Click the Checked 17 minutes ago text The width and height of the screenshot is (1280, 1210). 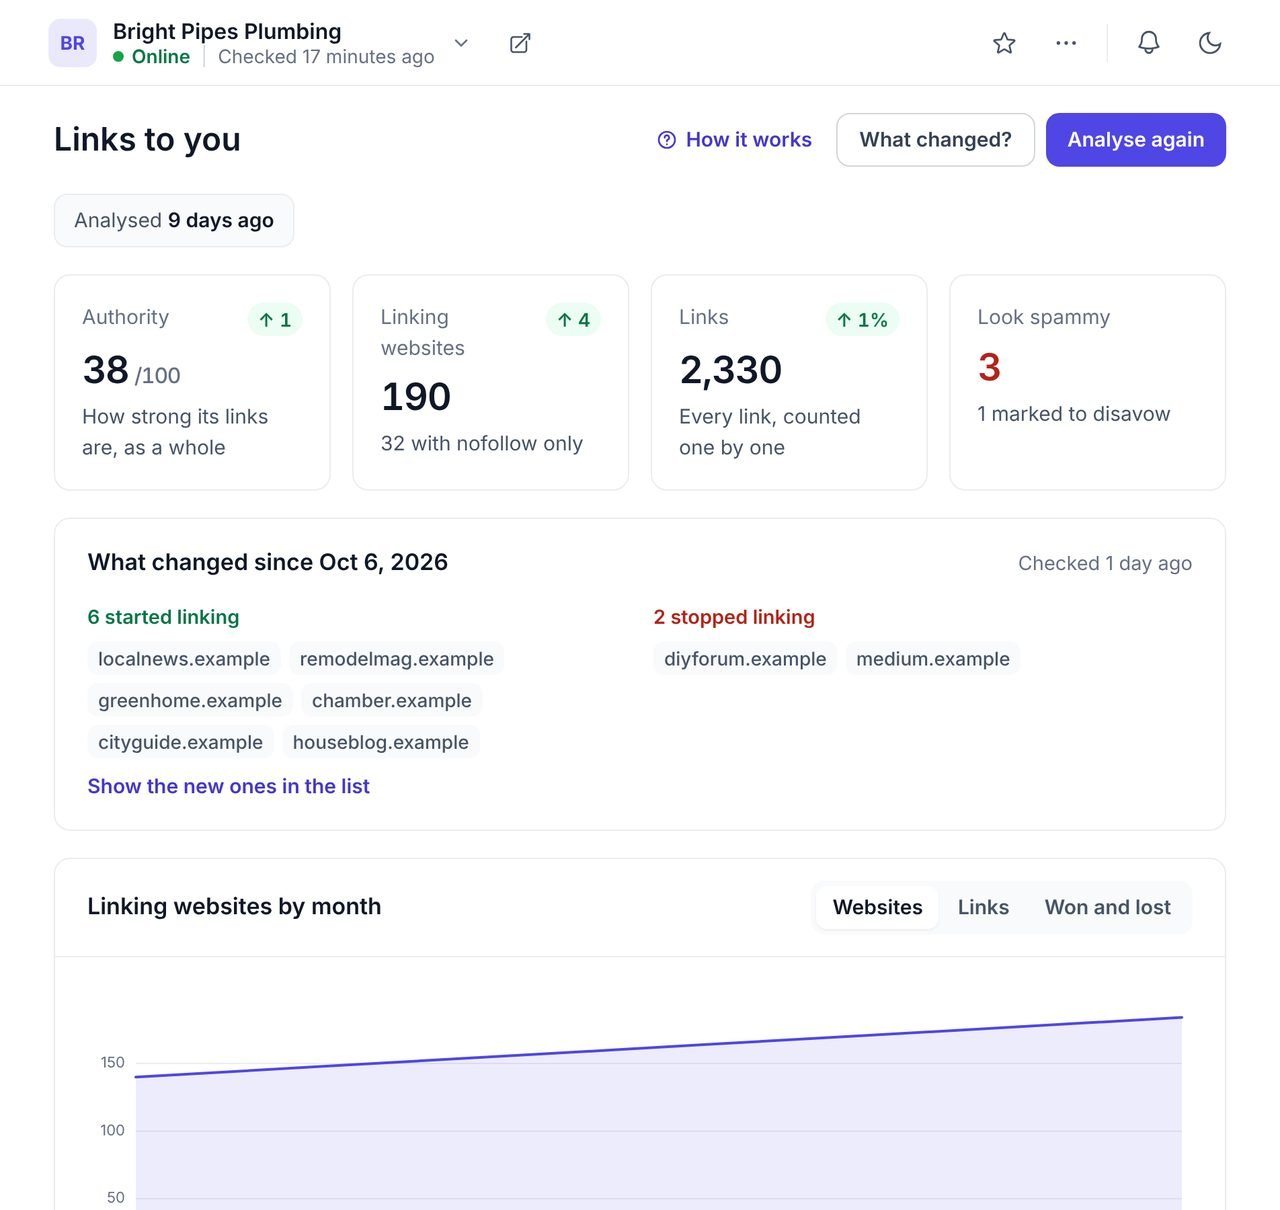326,57
